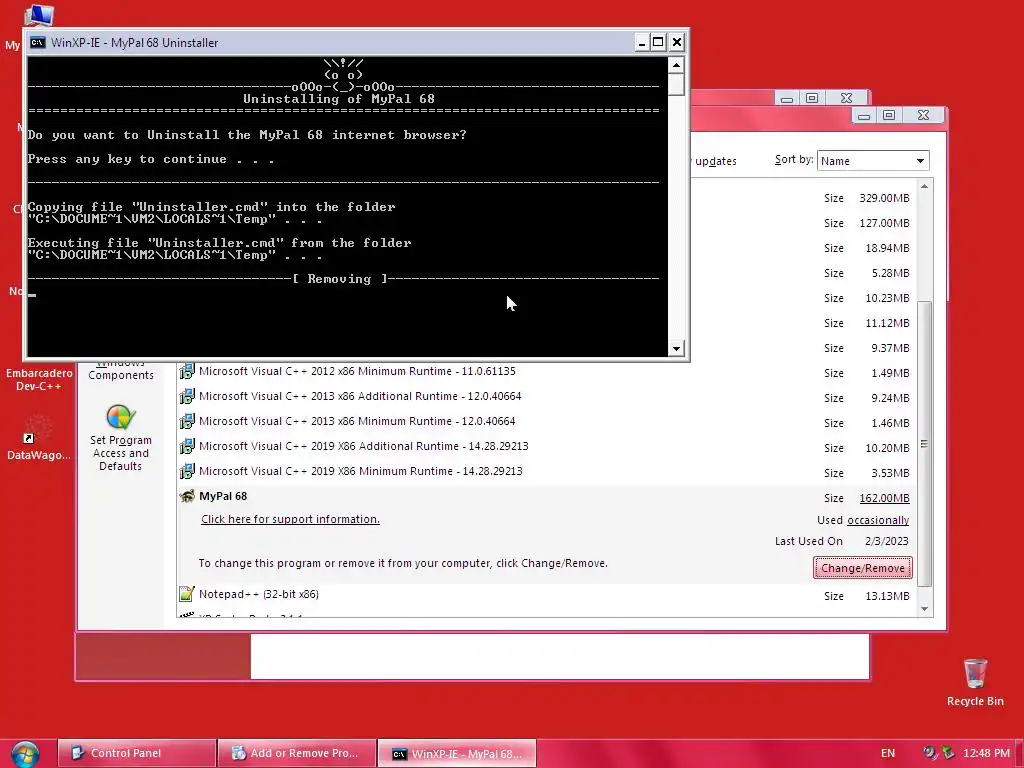This screenshot has height=768, width=1024.
Task: Click the second system tray icon
Action: pos(948,753)
